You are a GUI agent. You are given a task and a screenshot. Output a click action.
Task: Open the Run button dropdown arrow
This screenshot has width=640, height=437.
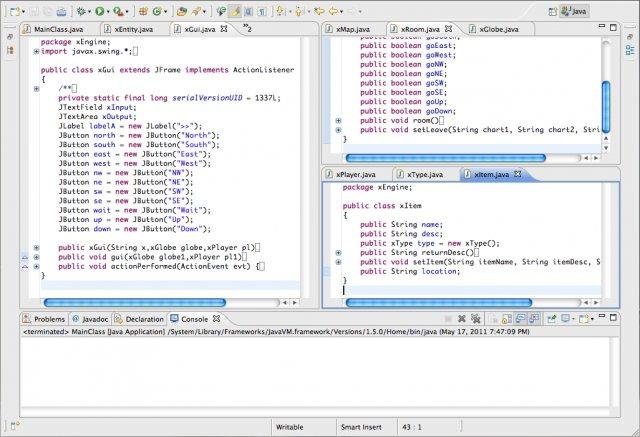click(x=108, y=12)
